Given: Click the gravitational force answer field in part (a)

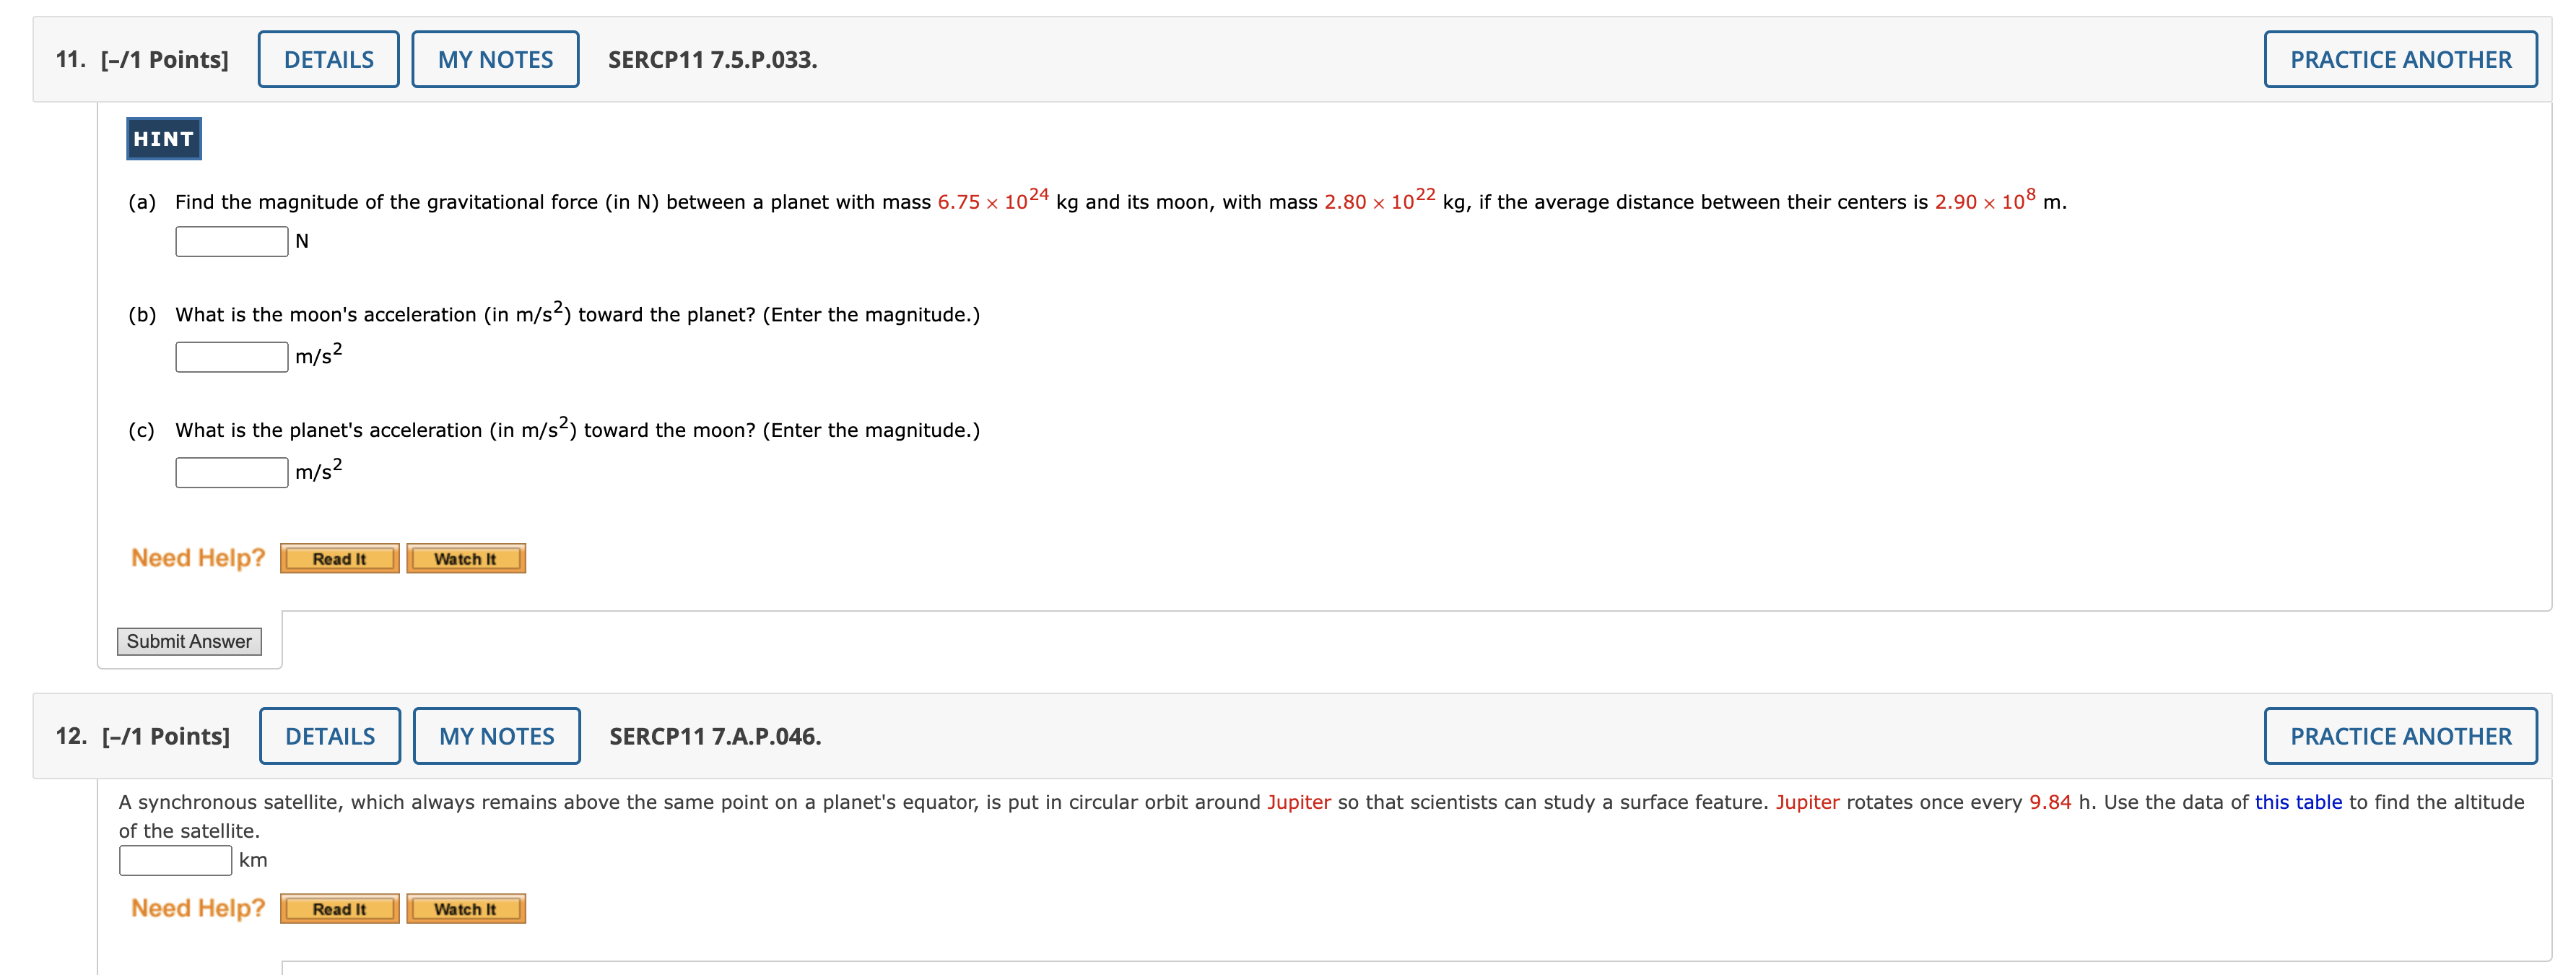Looking at the screenshot, I should click(x=230, y=241).
